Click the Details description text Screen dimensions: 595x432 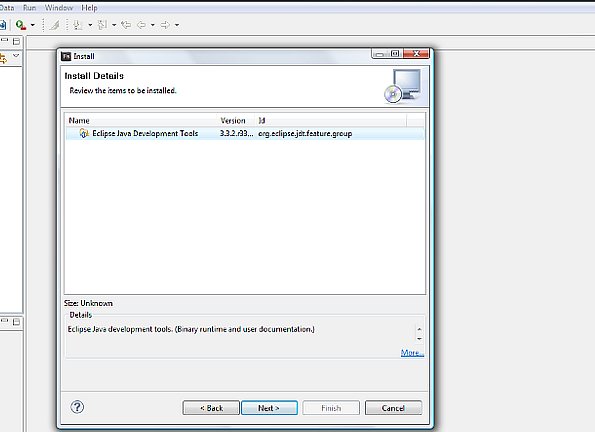[191, 329]
